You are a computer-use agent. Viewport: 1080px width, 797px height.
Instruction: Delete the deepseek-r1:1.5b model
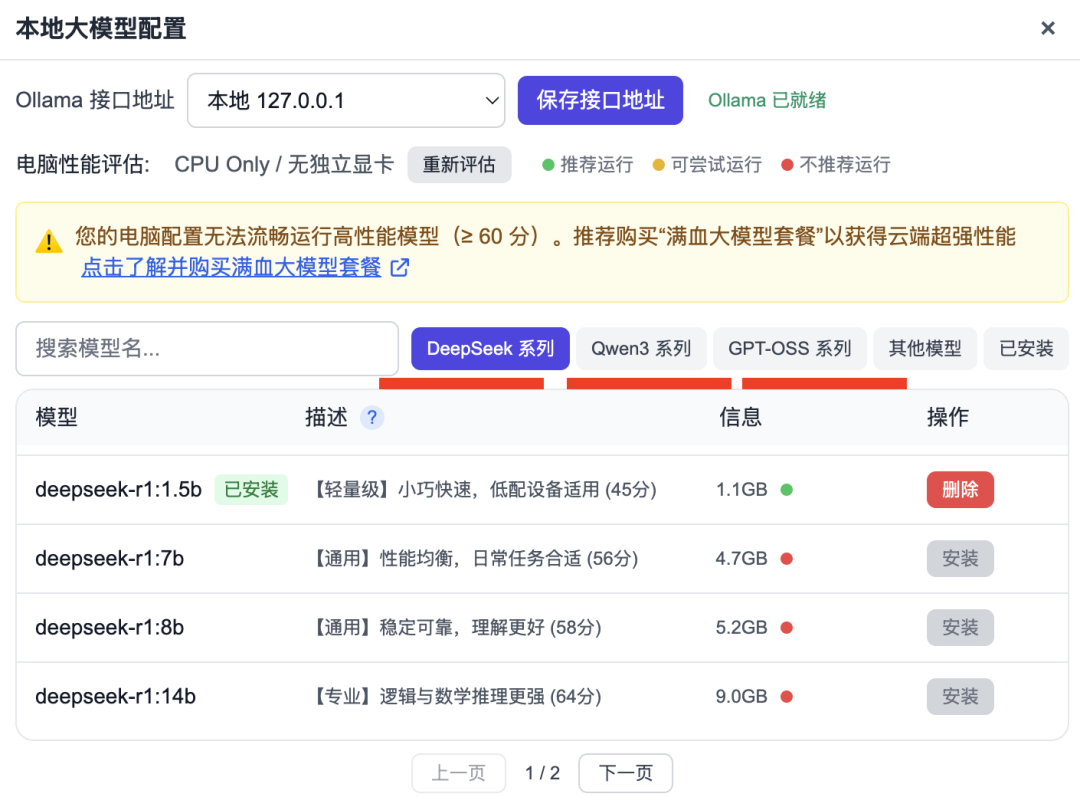(x=960, y=490)
